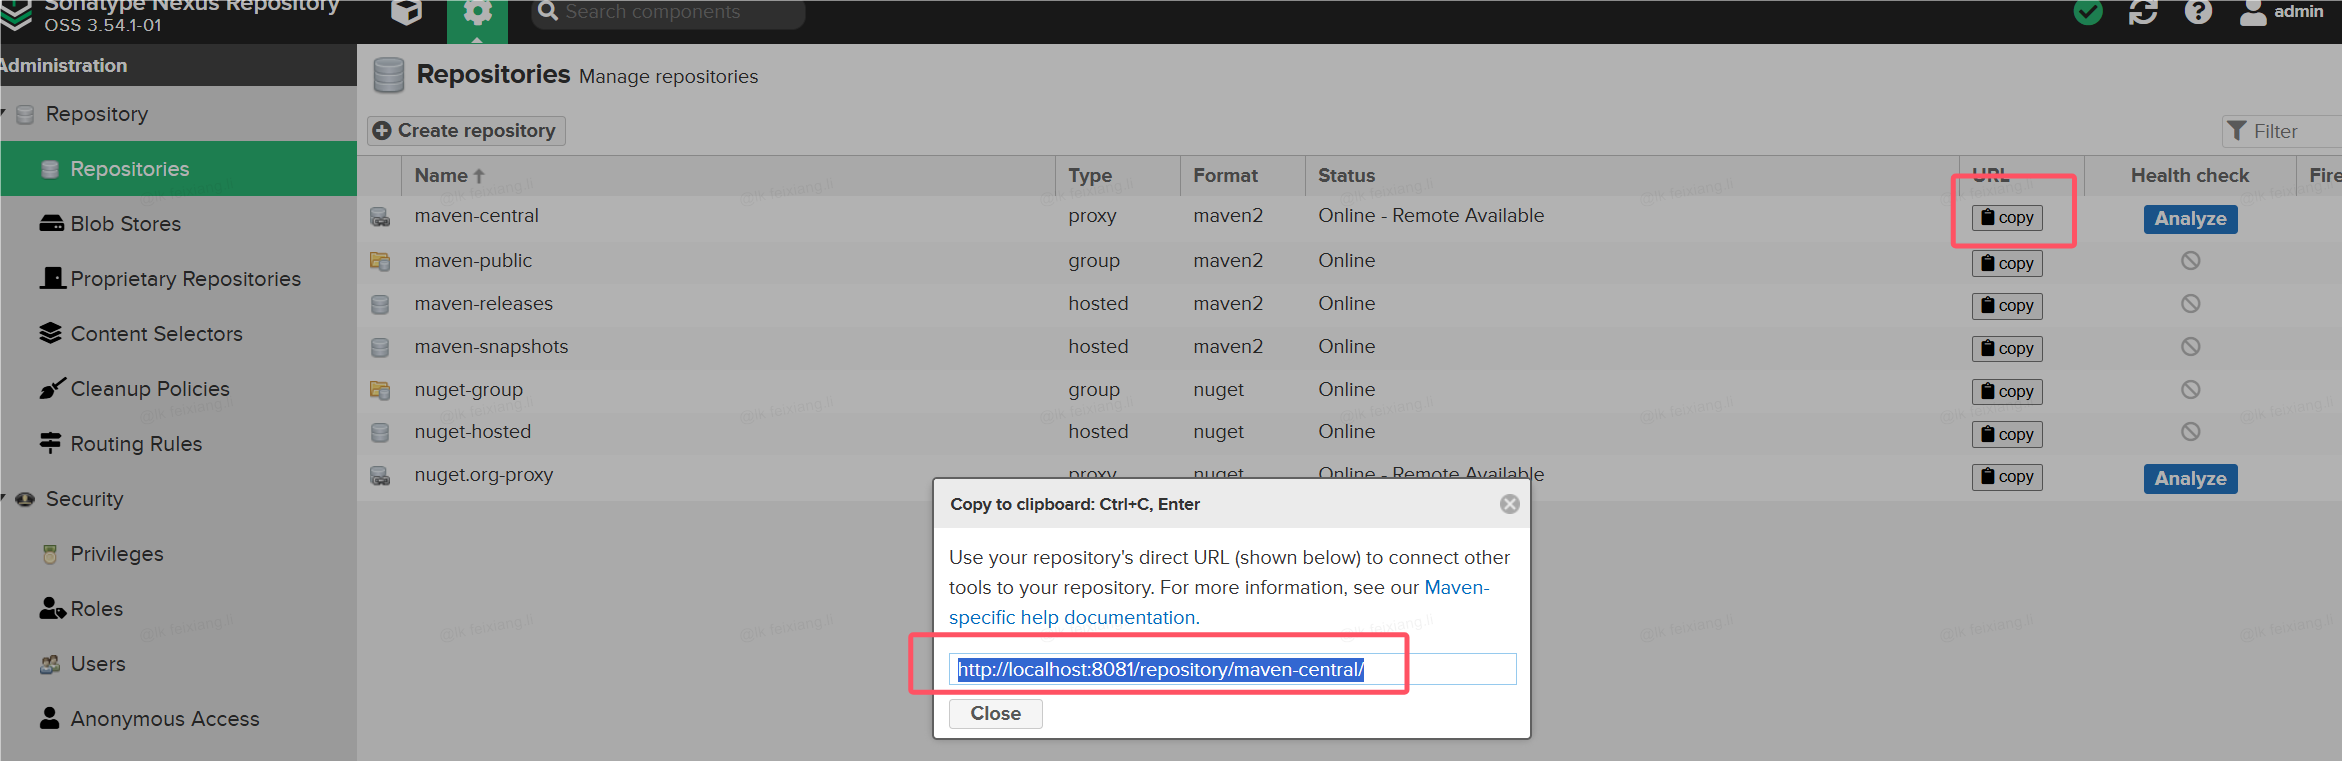The height and width of the screenshot is (761, 2342).
Task: Analyze health check for nuget.org-proxy
Action: point(2190,479)
